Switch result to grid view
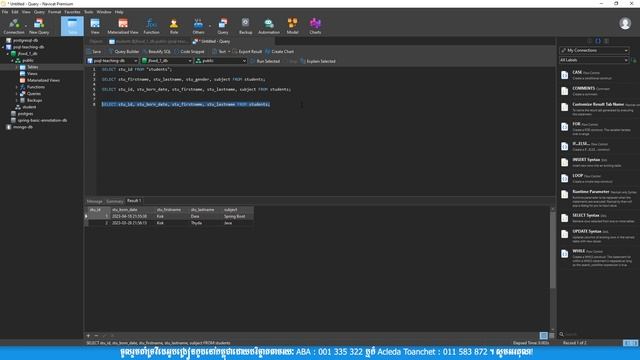Viewport: 640px width, 360px height. click(543, 336)
